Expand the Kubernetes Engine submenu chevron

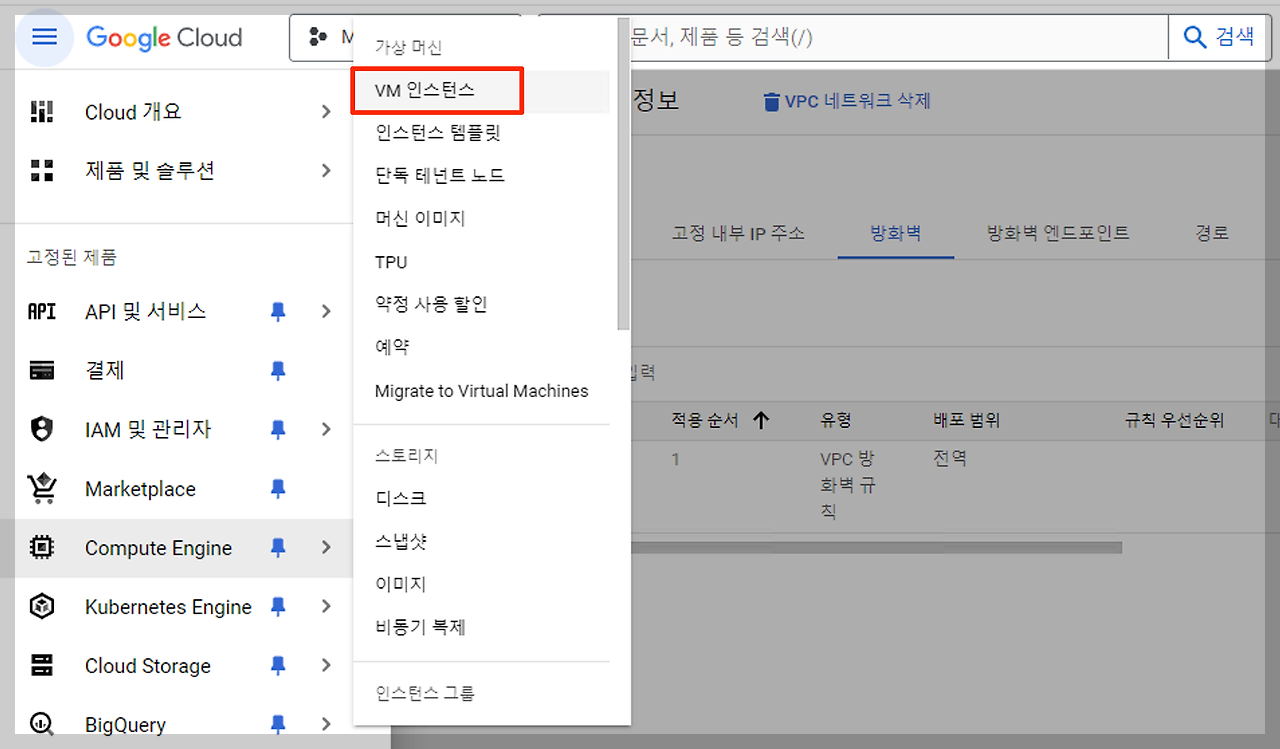coord(326,607)
